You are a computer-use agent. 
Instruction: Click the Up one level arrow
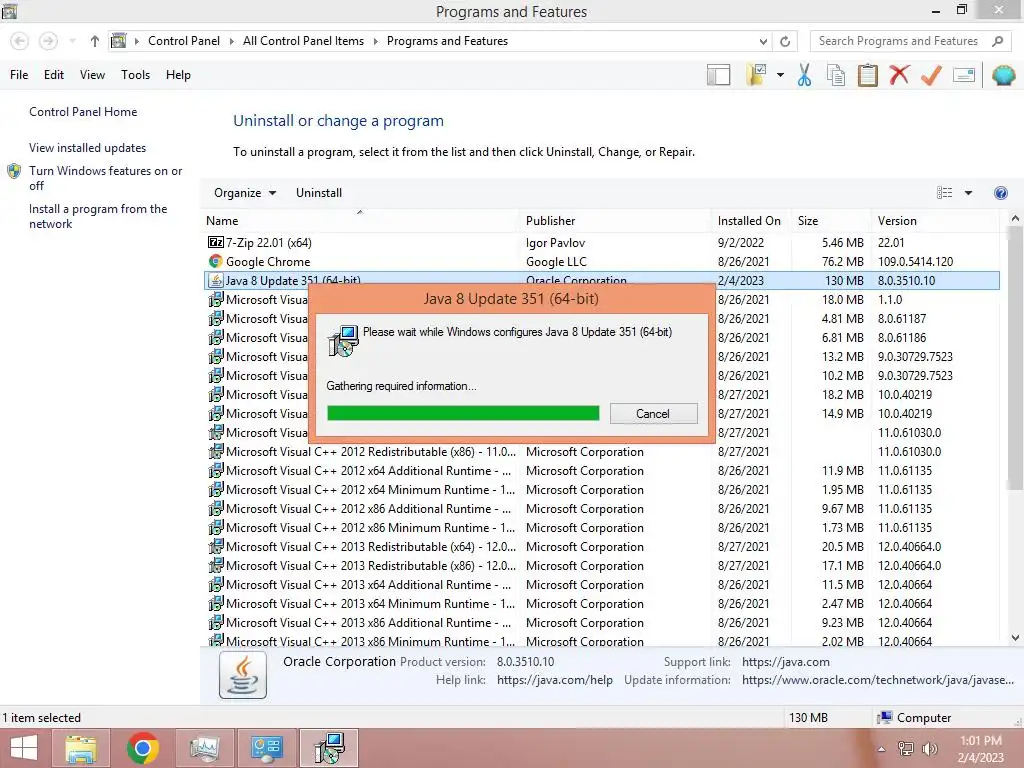[95, 41]
